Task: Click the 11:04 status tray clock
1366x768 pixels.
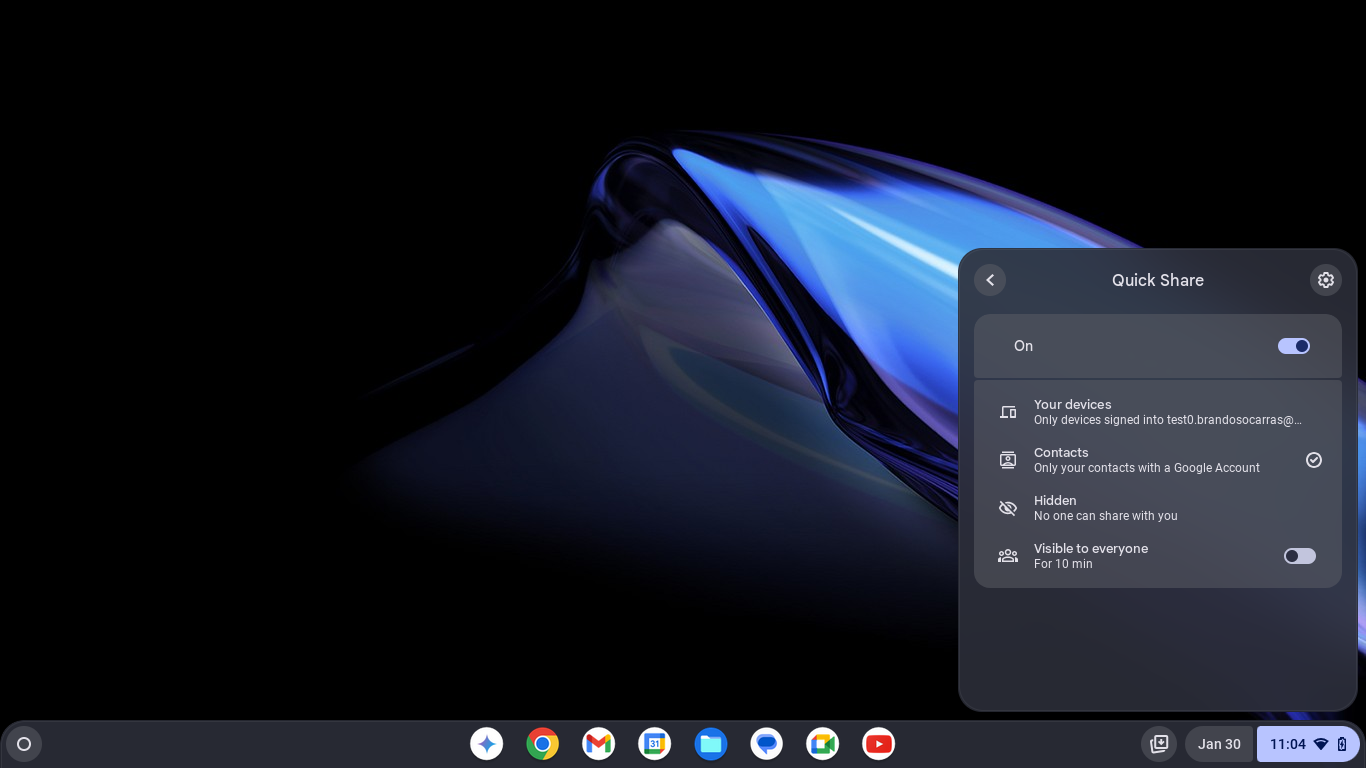Action: [x=1288, y=744]
